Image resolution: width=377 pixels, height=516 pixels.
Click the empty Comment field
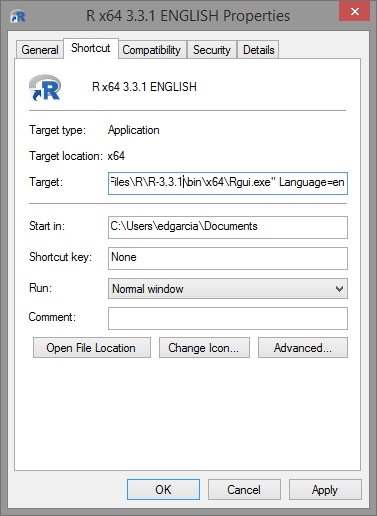pos(228,318)
